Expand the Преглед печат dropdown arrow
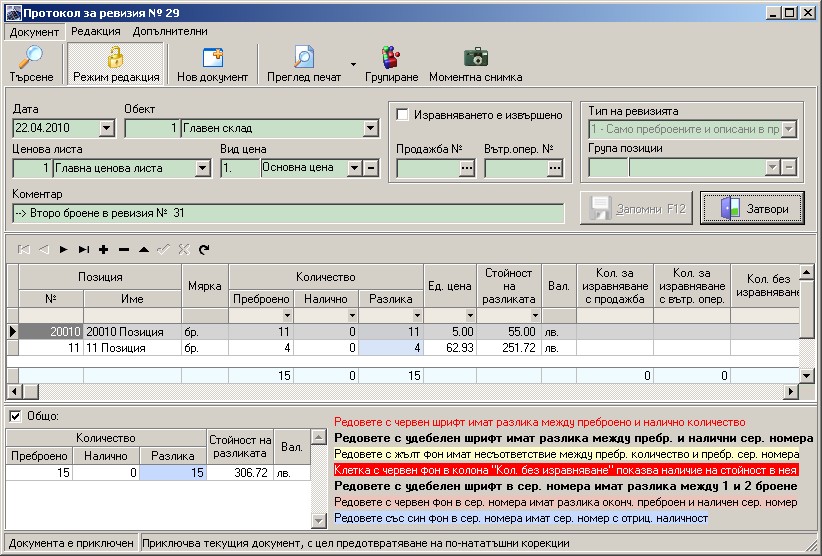Viewport: 822px width, 556px height. pyautogui.click(x=353, y=64)
